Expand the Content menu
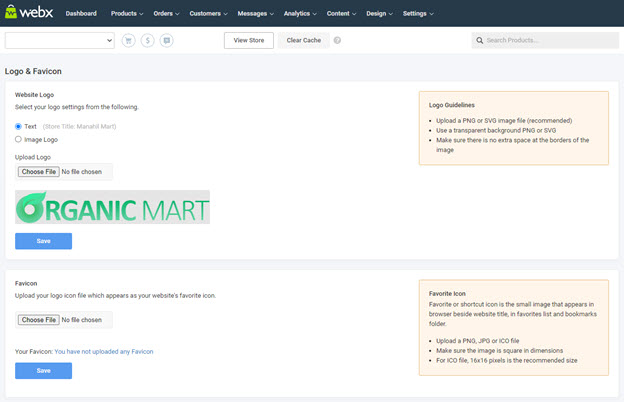This screenshot has height=402, width=624. coord(341,14)
